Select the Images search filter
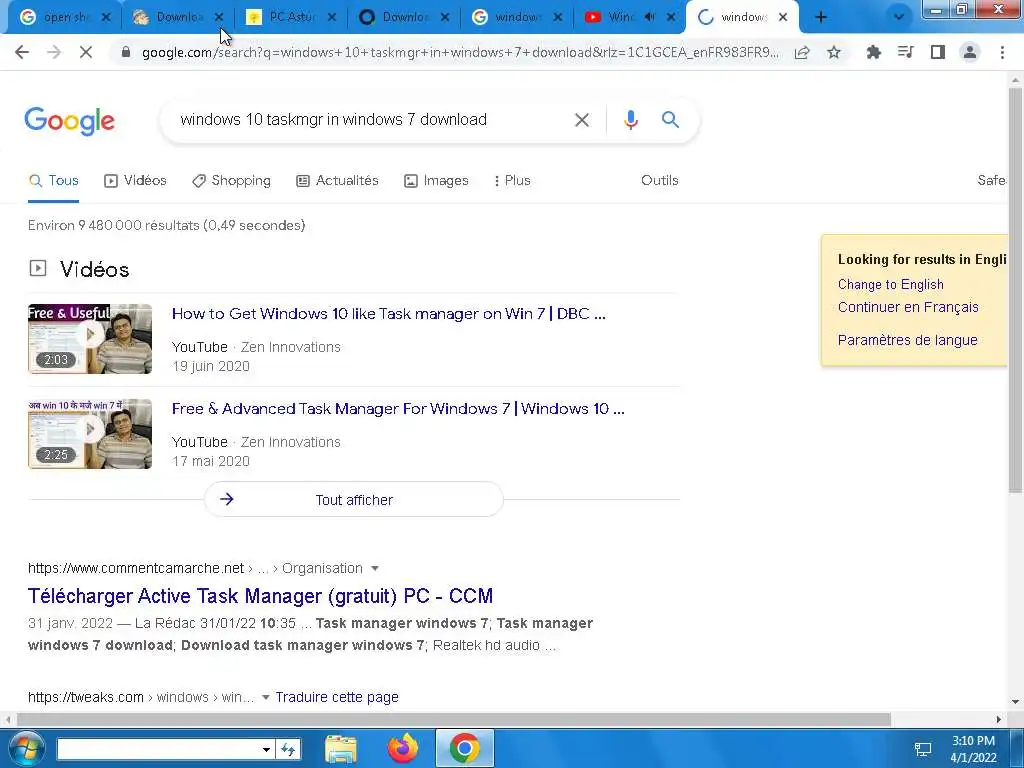The image size is (1024, 768). tap(436, 180)
